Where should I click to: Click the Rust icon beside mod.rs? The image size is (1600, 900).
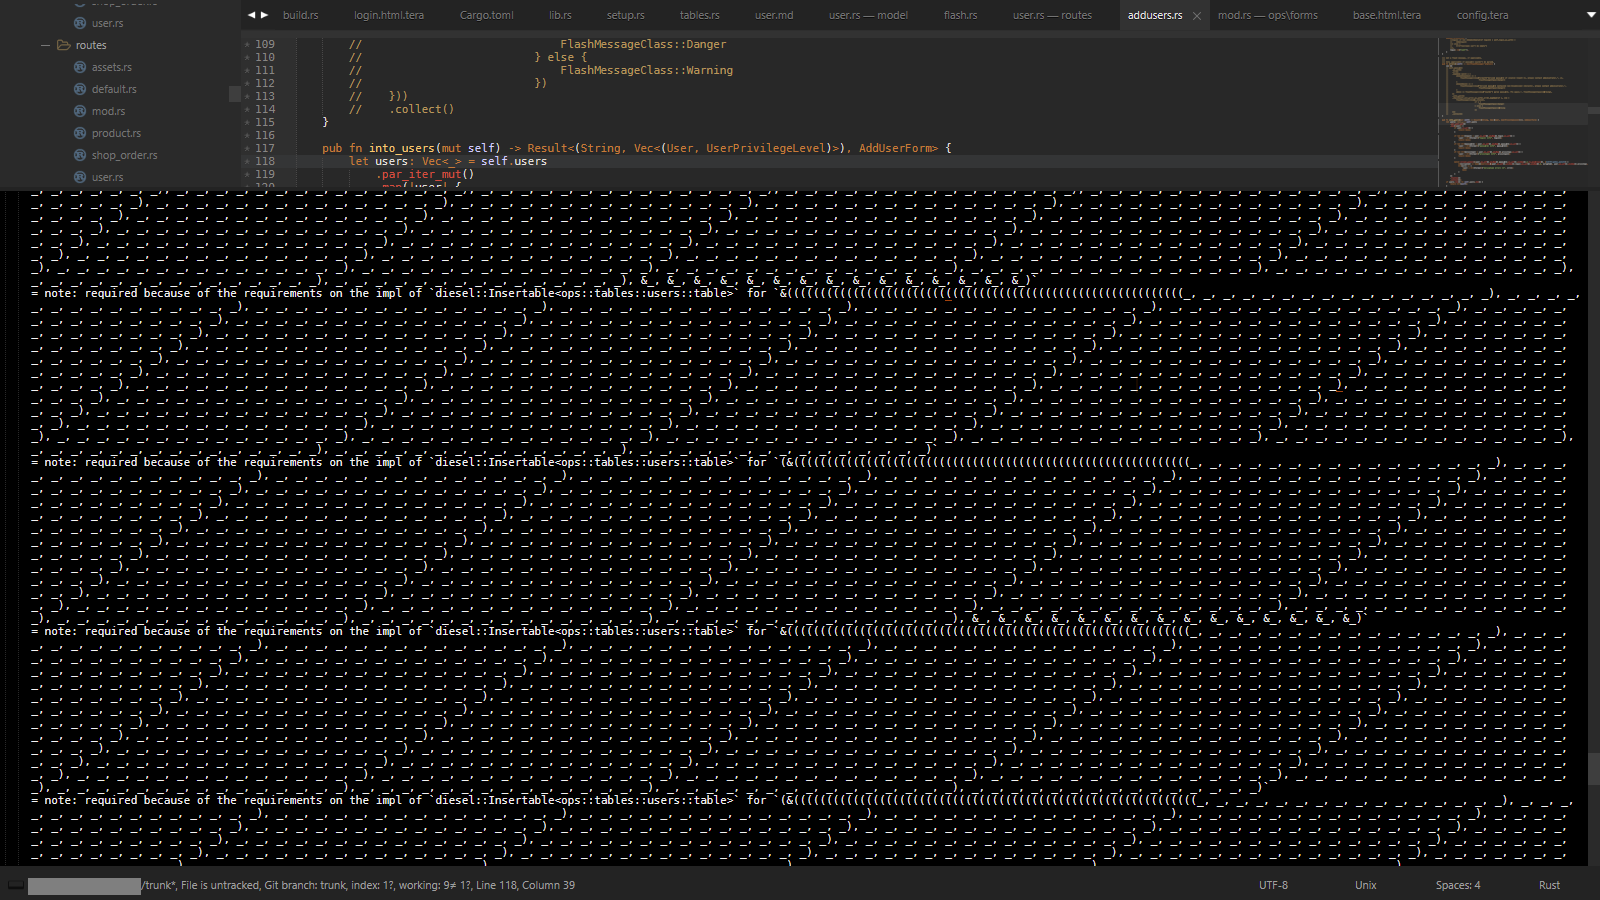(80, 111)
